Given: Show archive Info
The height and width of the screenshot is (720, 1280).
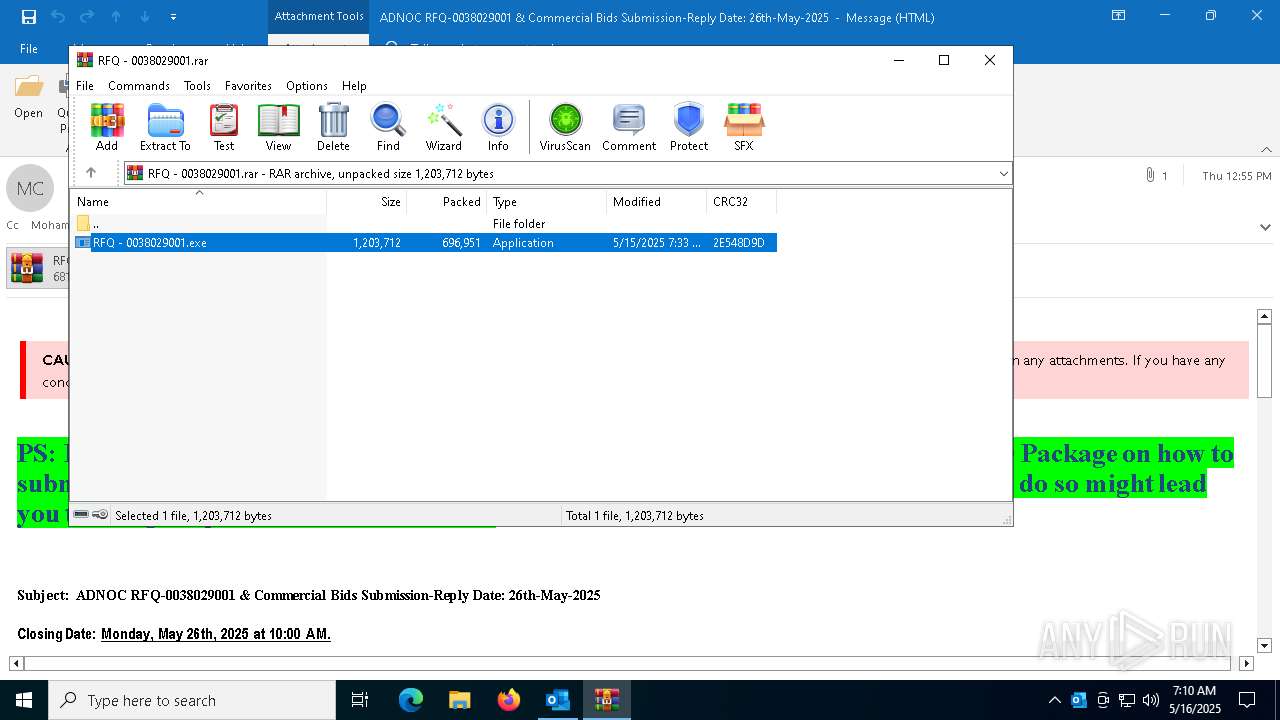Looking at the screenshot, I should [x=498, y=127].
